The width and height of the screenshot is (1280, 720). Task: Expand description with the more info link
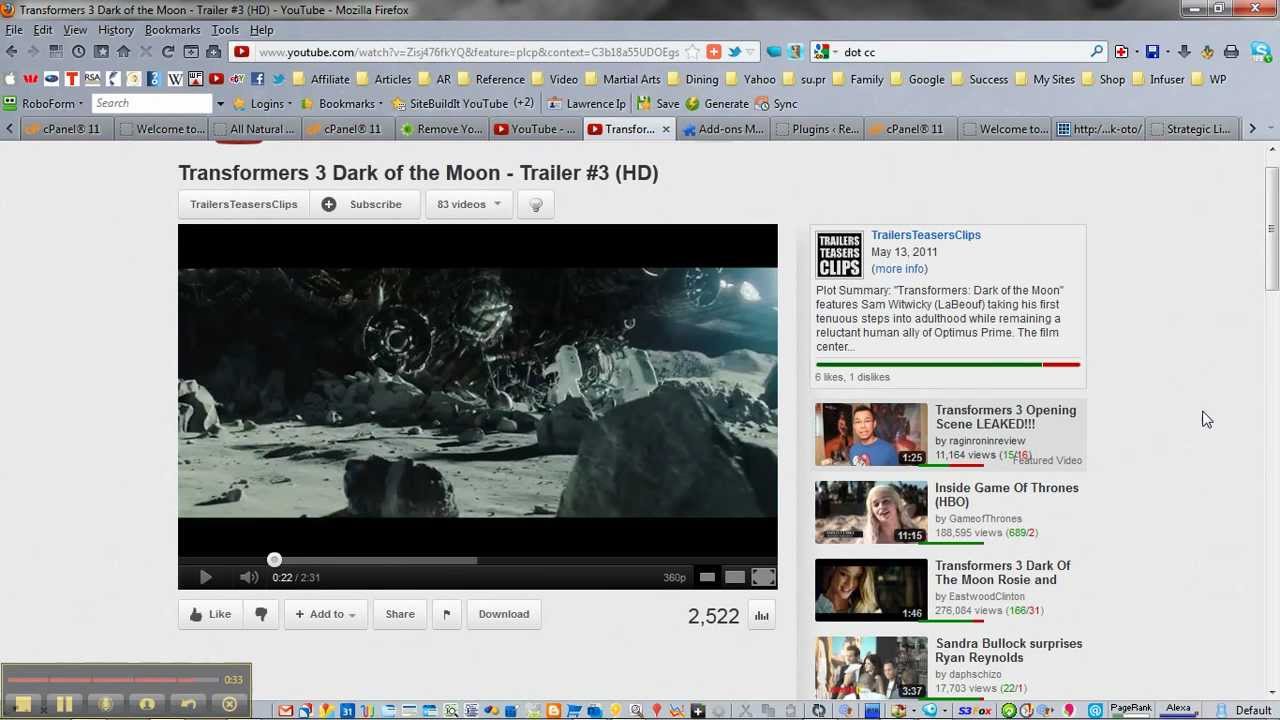tap(899, 269)
